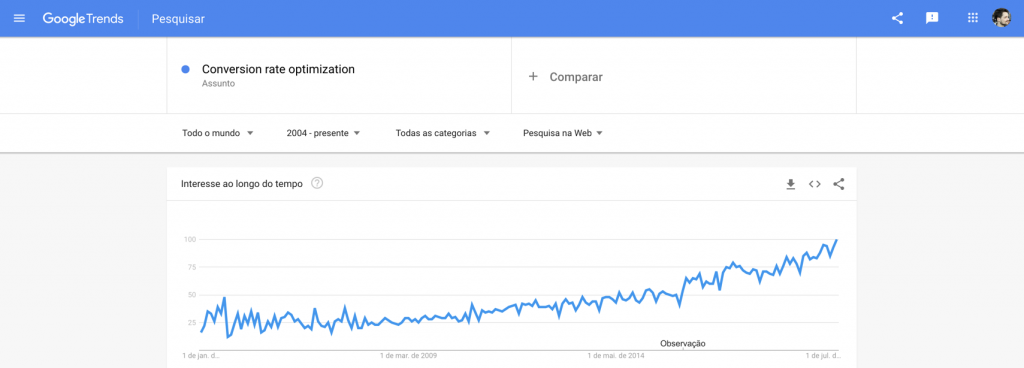The width and height of the screenshot is (1024, 368).
Task: Expand the Todas as categorias dropdown
Action: pyautogui.click(x=443, y=133)
